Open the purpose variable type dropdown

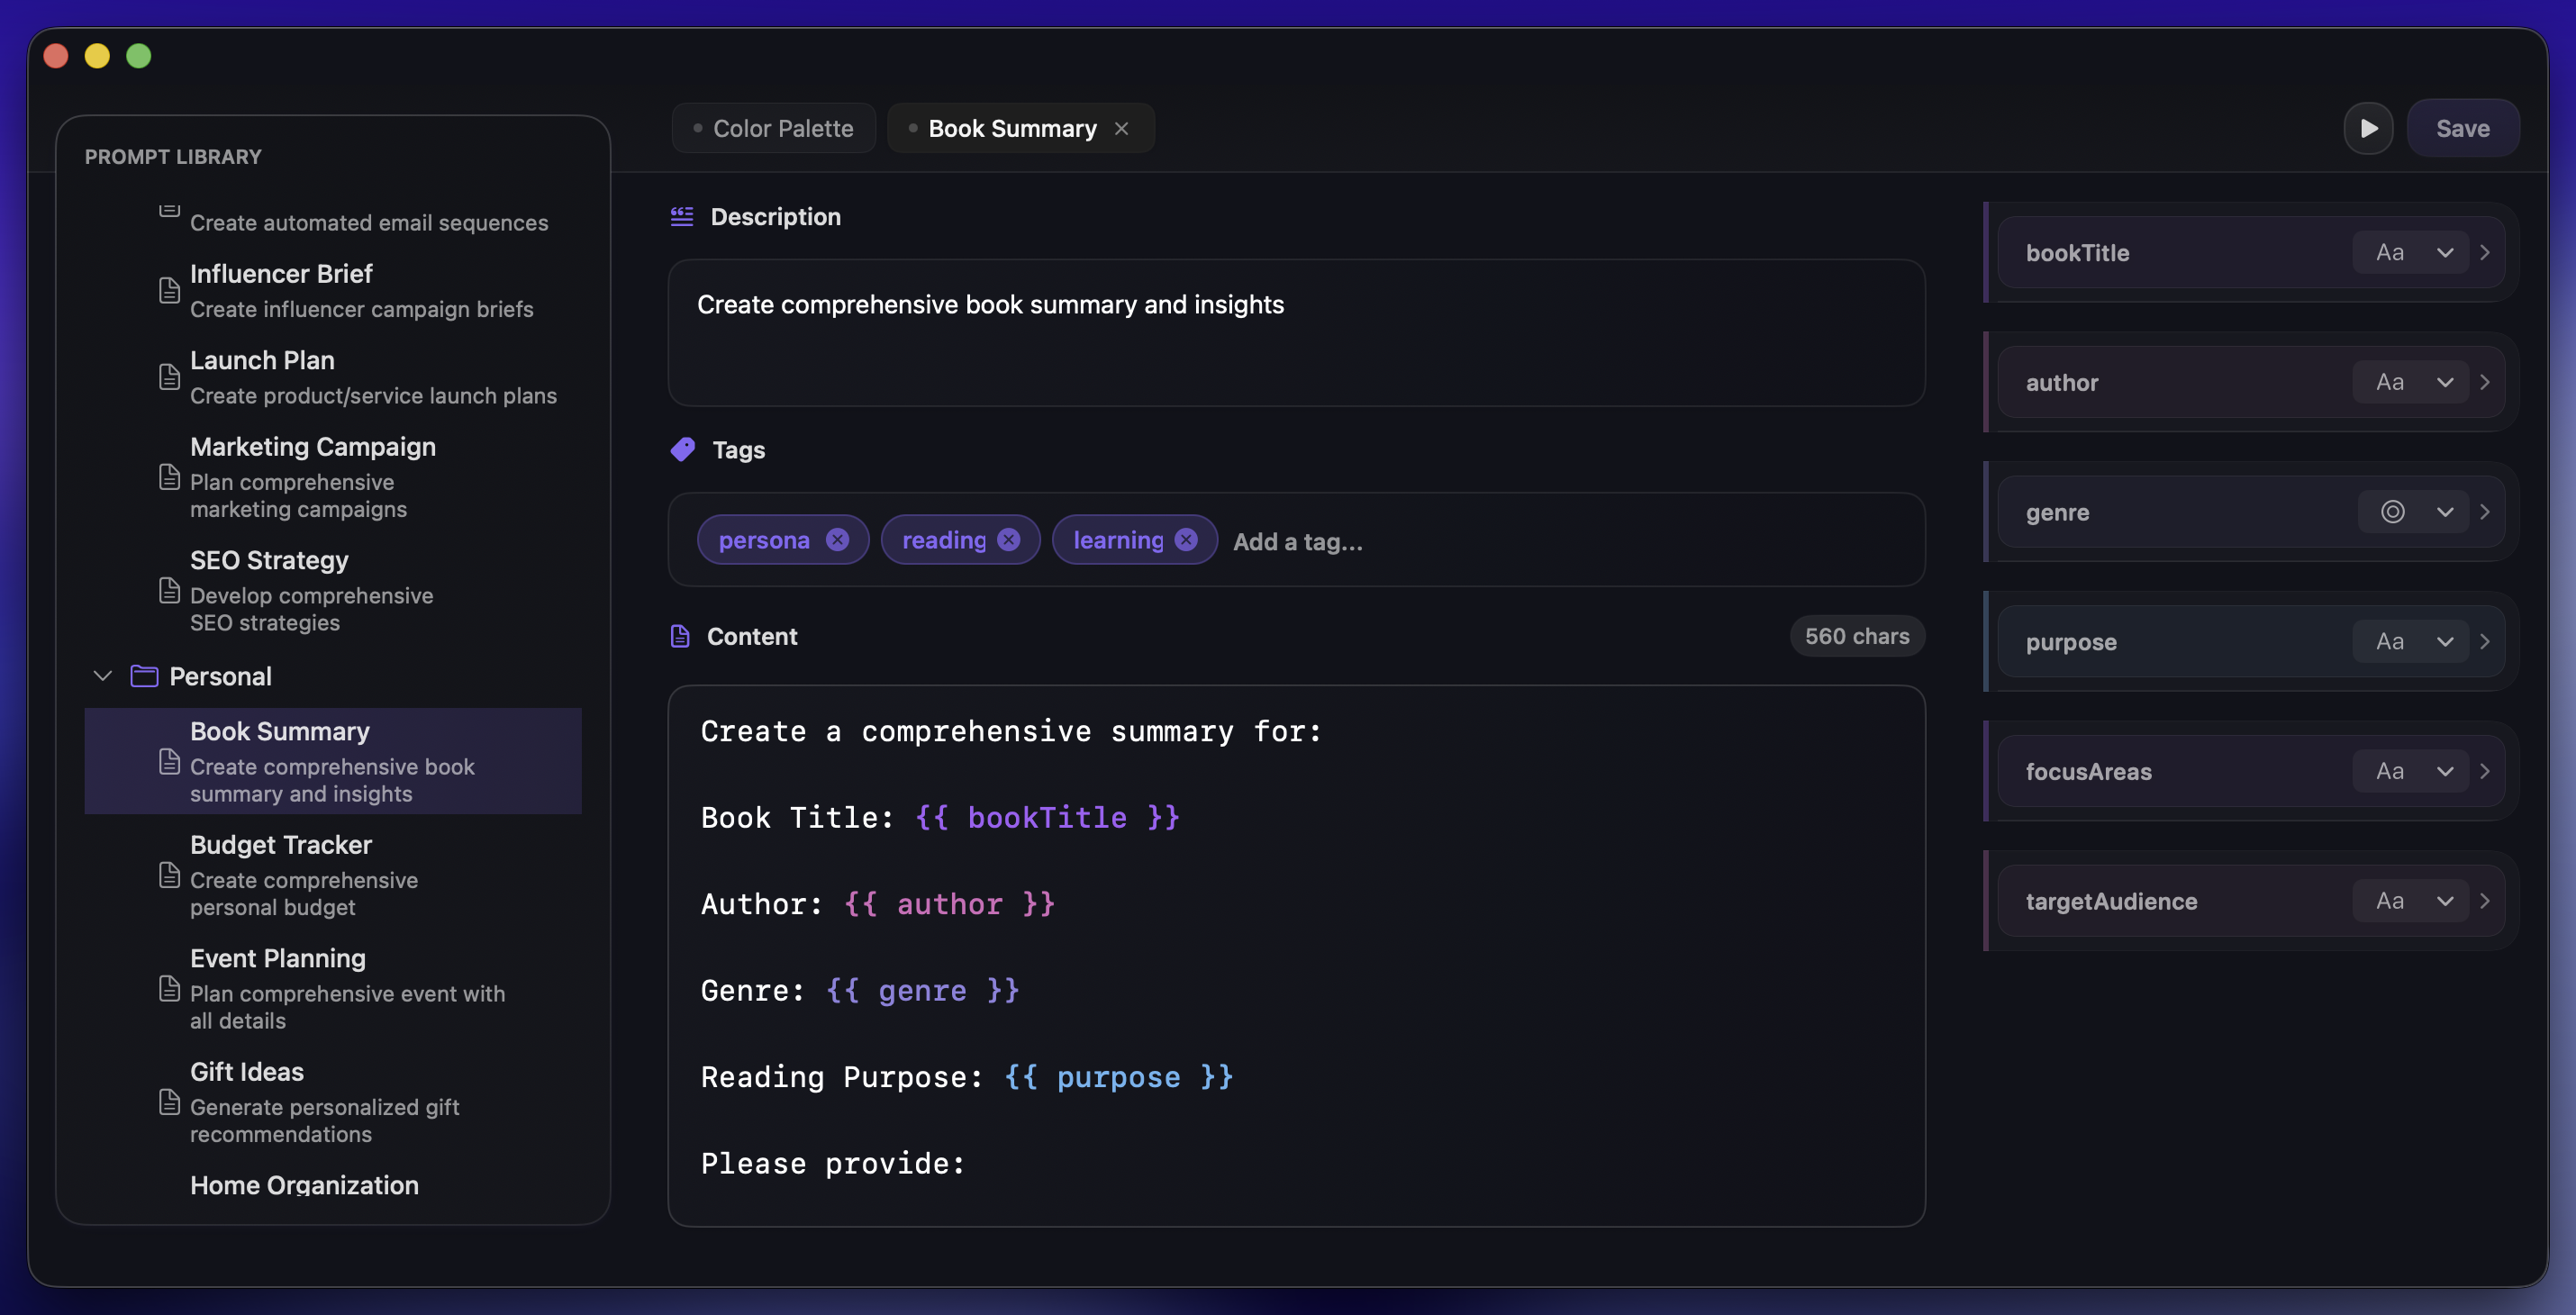tap(2444, 642)
